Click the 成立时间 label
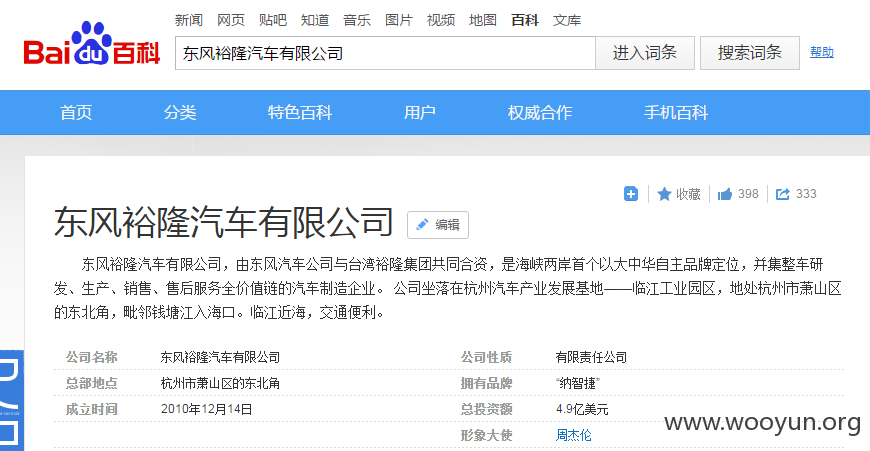 point(92,409)
